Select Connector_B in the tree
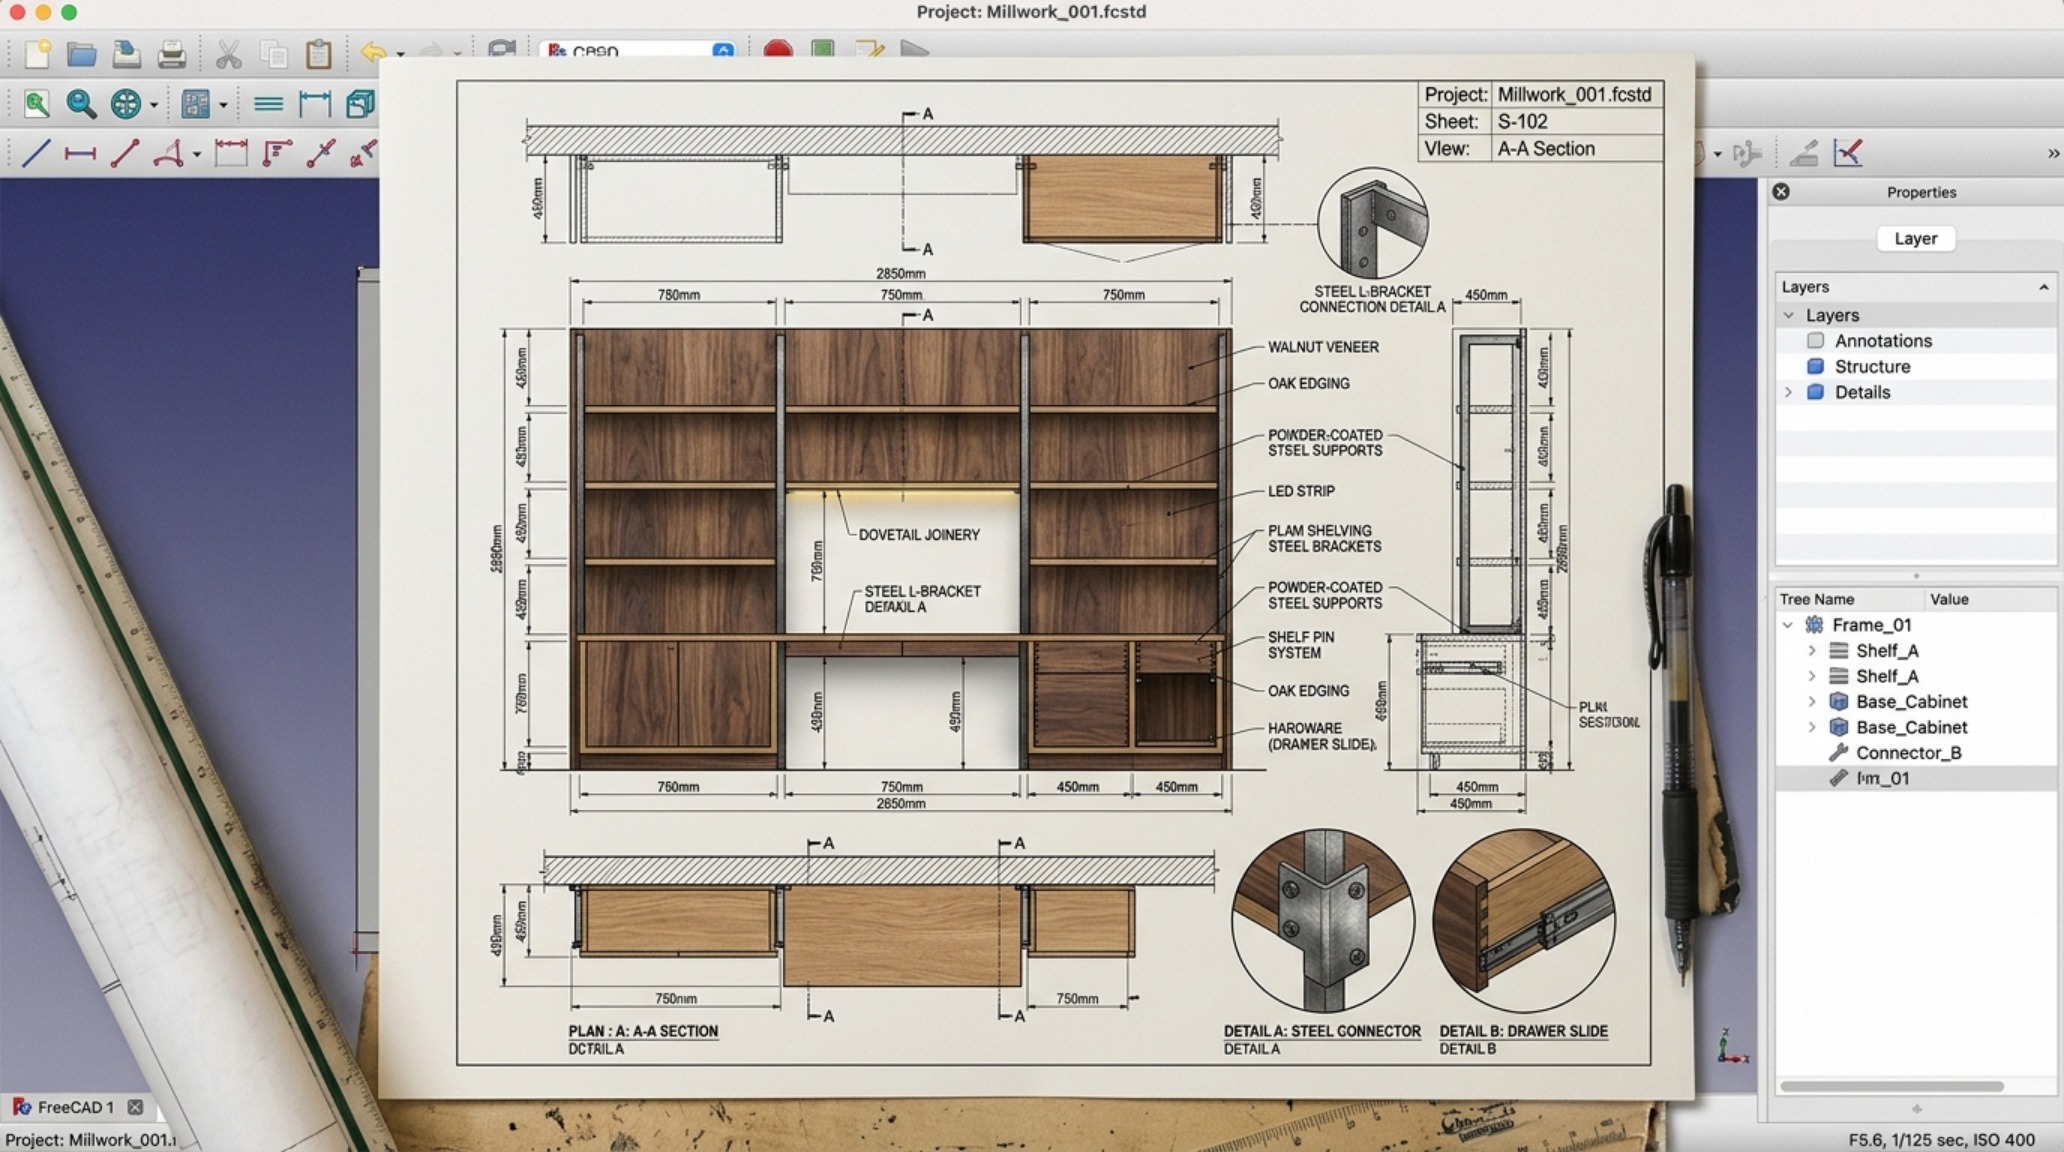Image resolution: width=2064 pixels, height=1152 pixels. (x=1908, y=753)
